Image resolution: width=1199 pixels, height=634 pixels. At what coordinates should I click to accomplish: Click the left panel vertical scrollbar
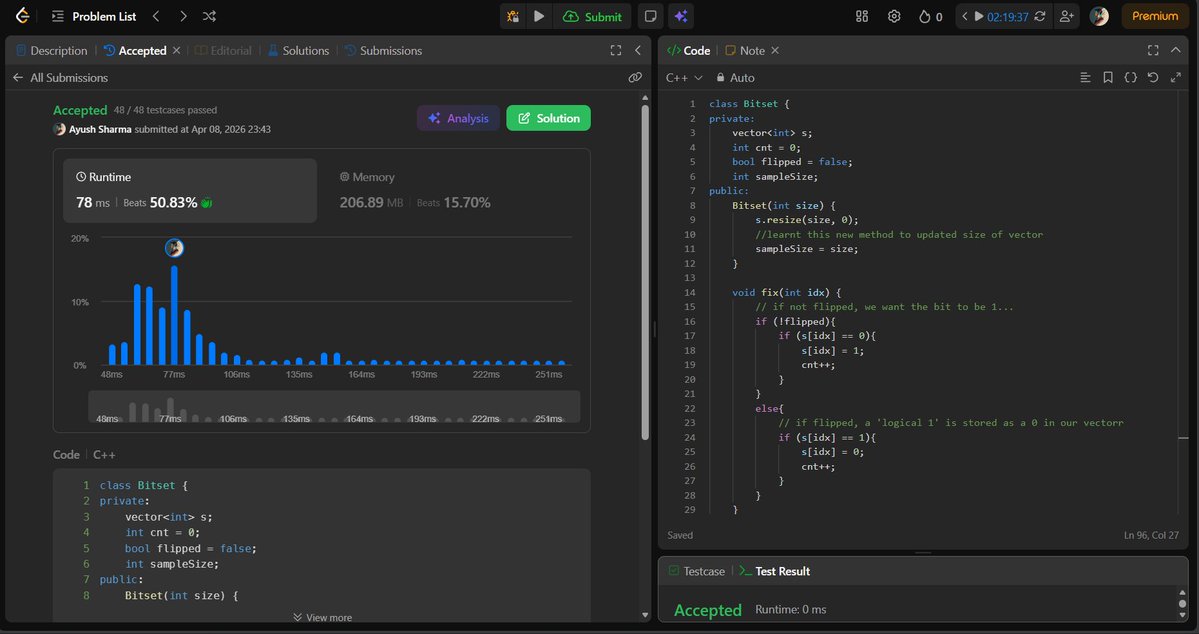[645, 272]
